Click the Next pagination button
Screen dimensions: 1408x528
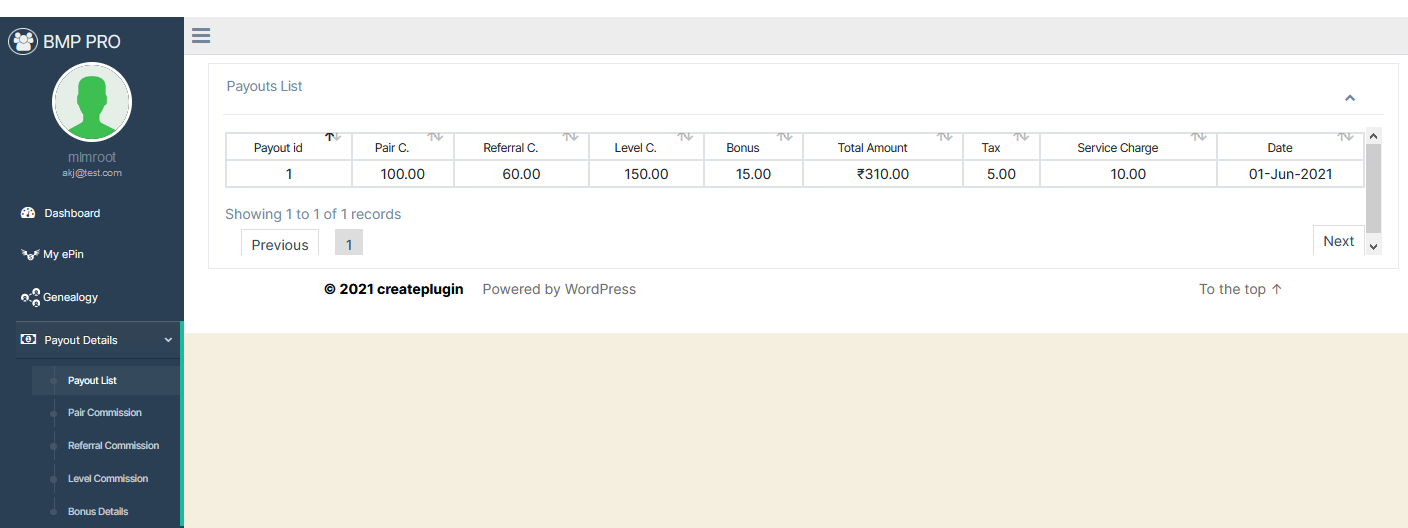point(1338,241)
